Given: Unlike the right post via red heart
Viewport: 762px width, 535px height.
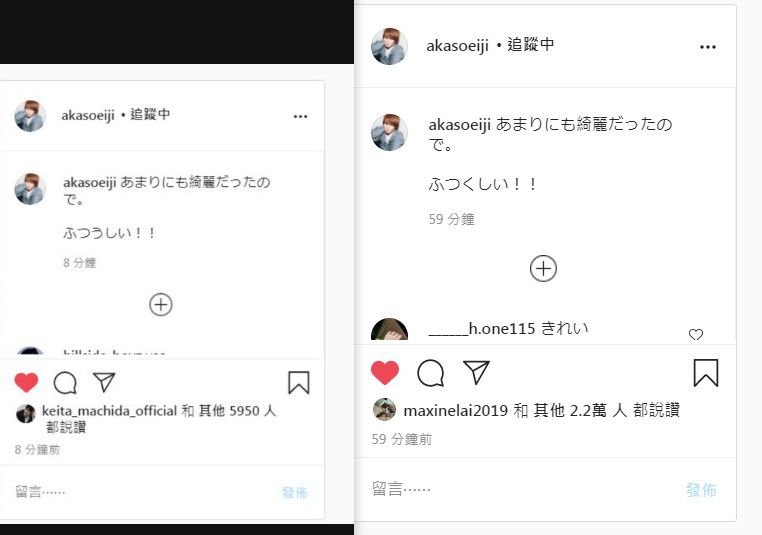Looking at the screenshot, I should pyautogui.click(x=385, y=373).
